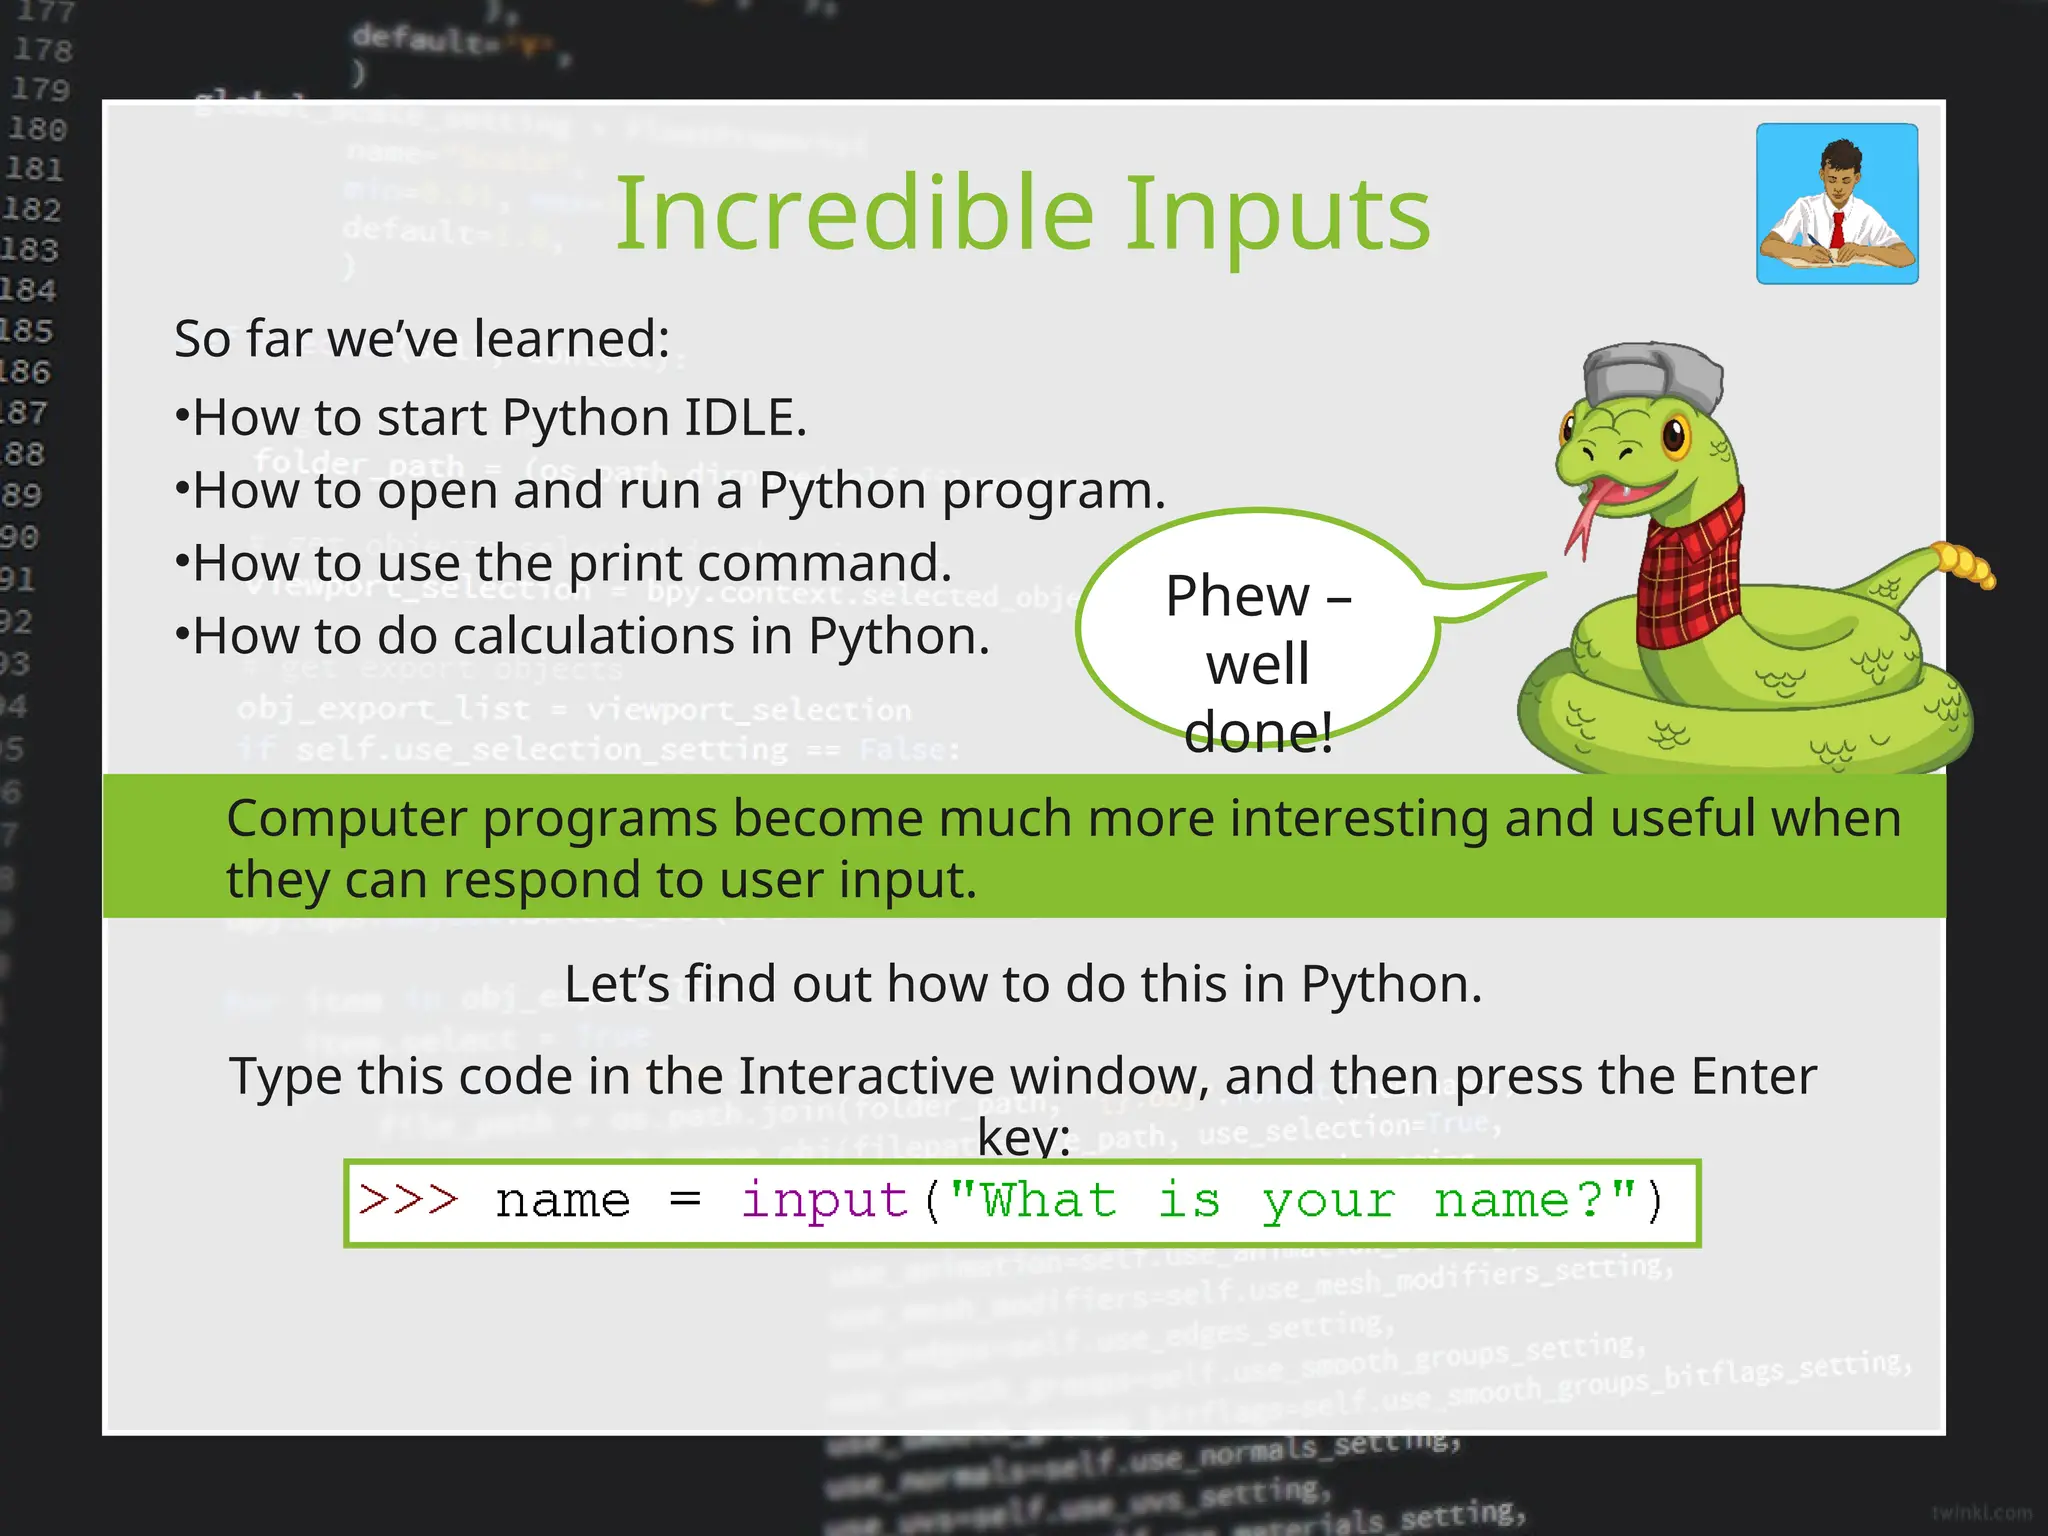The image size is (2048, 1536).
Task: Click the green banner about user input
Action: (1024, 846)
